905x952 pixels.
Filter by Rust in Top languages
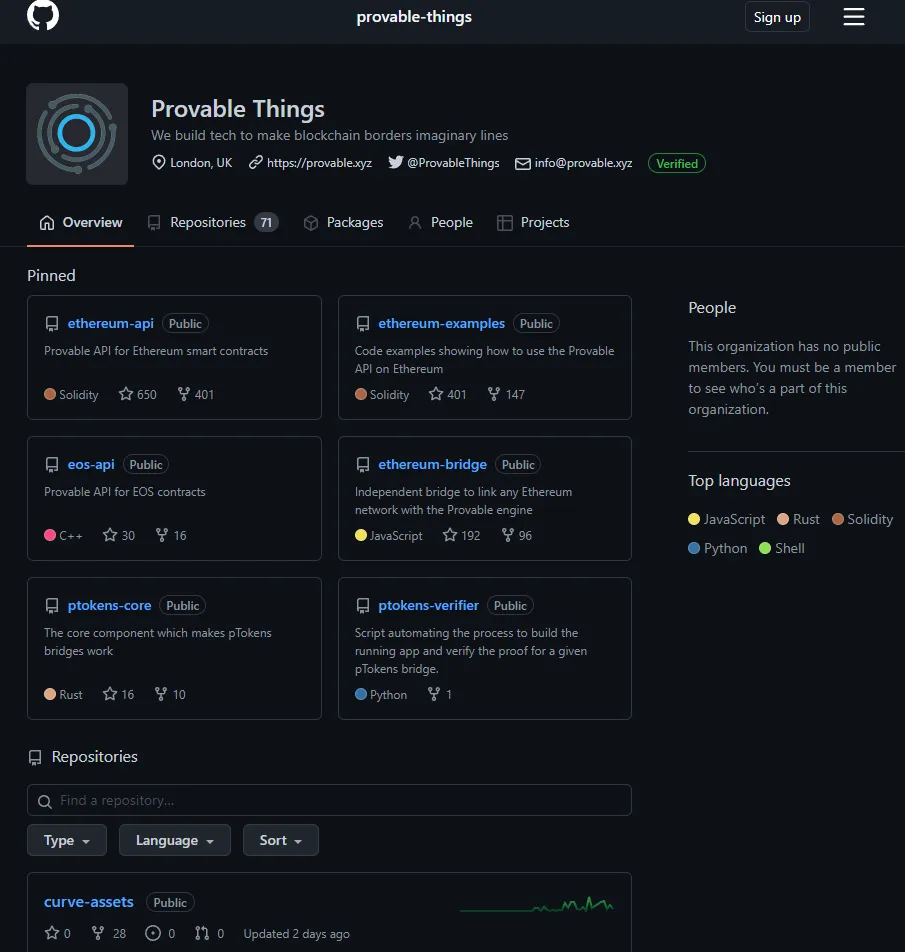[798, 519]
